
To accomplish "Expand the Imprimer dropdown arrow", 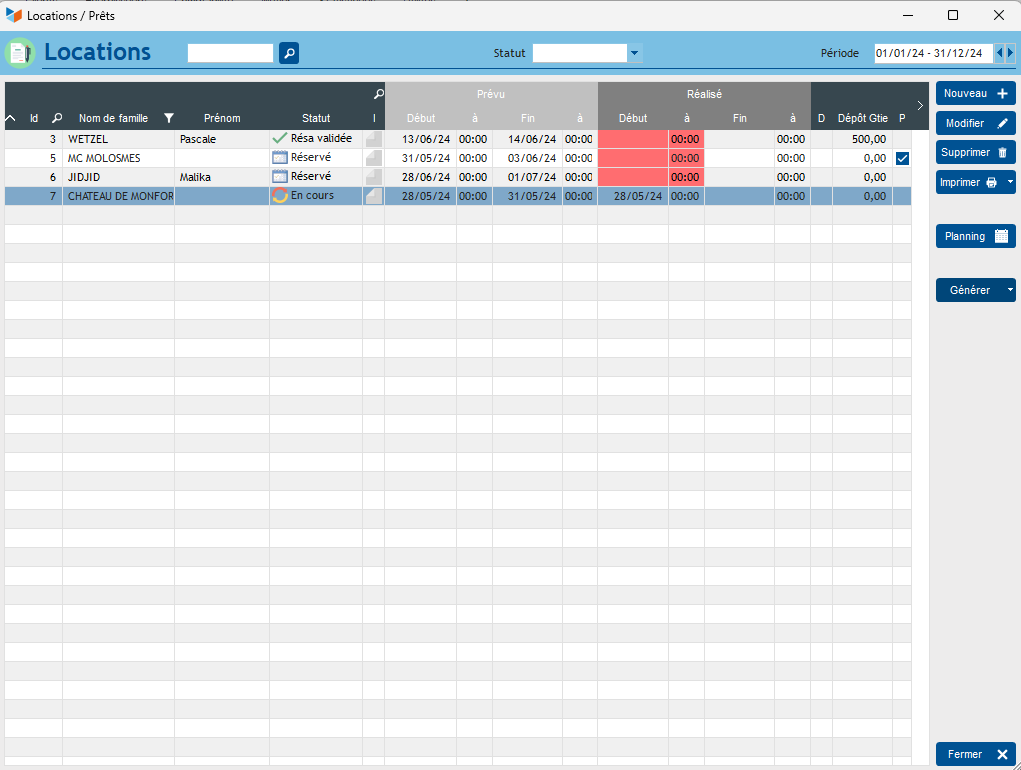I will (1010, 183).
